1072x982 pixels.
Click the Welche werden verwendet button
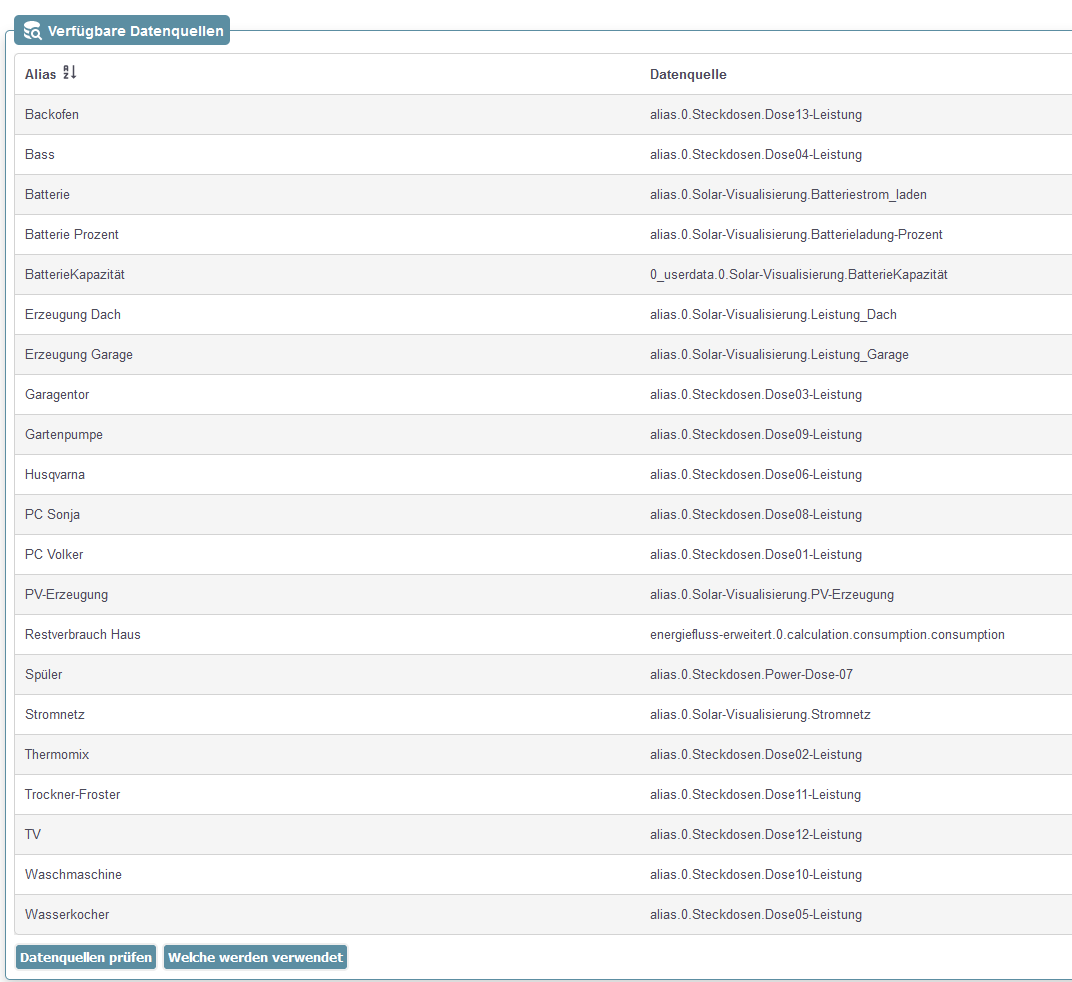[256, 957]
